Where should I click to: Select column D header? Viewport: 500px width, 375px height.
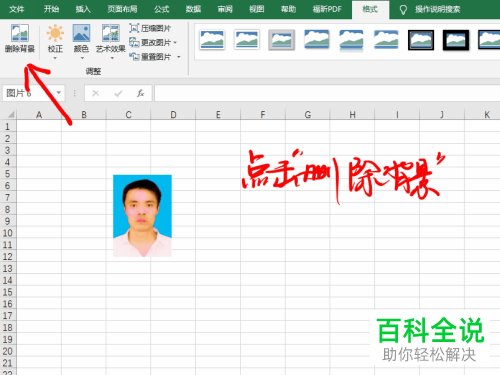coord(173,115)
